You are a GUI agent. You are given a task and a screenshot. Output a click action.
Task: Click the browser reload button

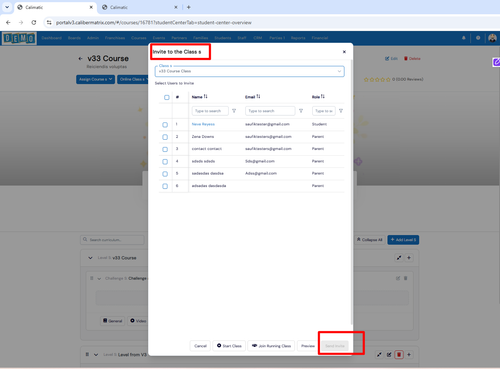pyautogui.click(x=34, y=22)
